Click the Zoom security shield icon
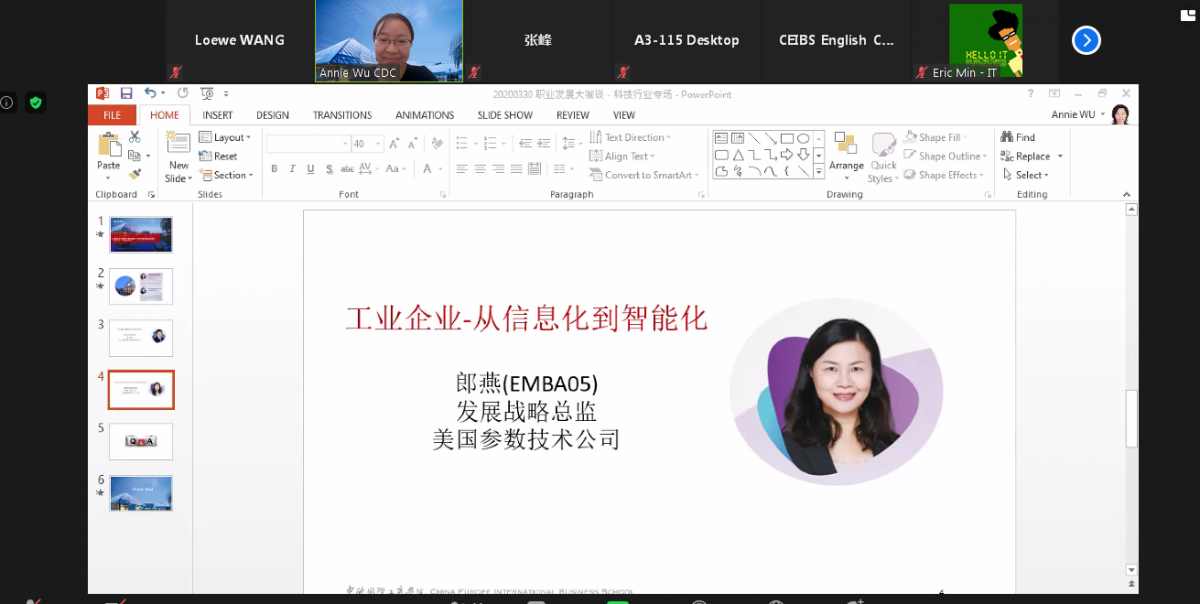 (35, 102)
